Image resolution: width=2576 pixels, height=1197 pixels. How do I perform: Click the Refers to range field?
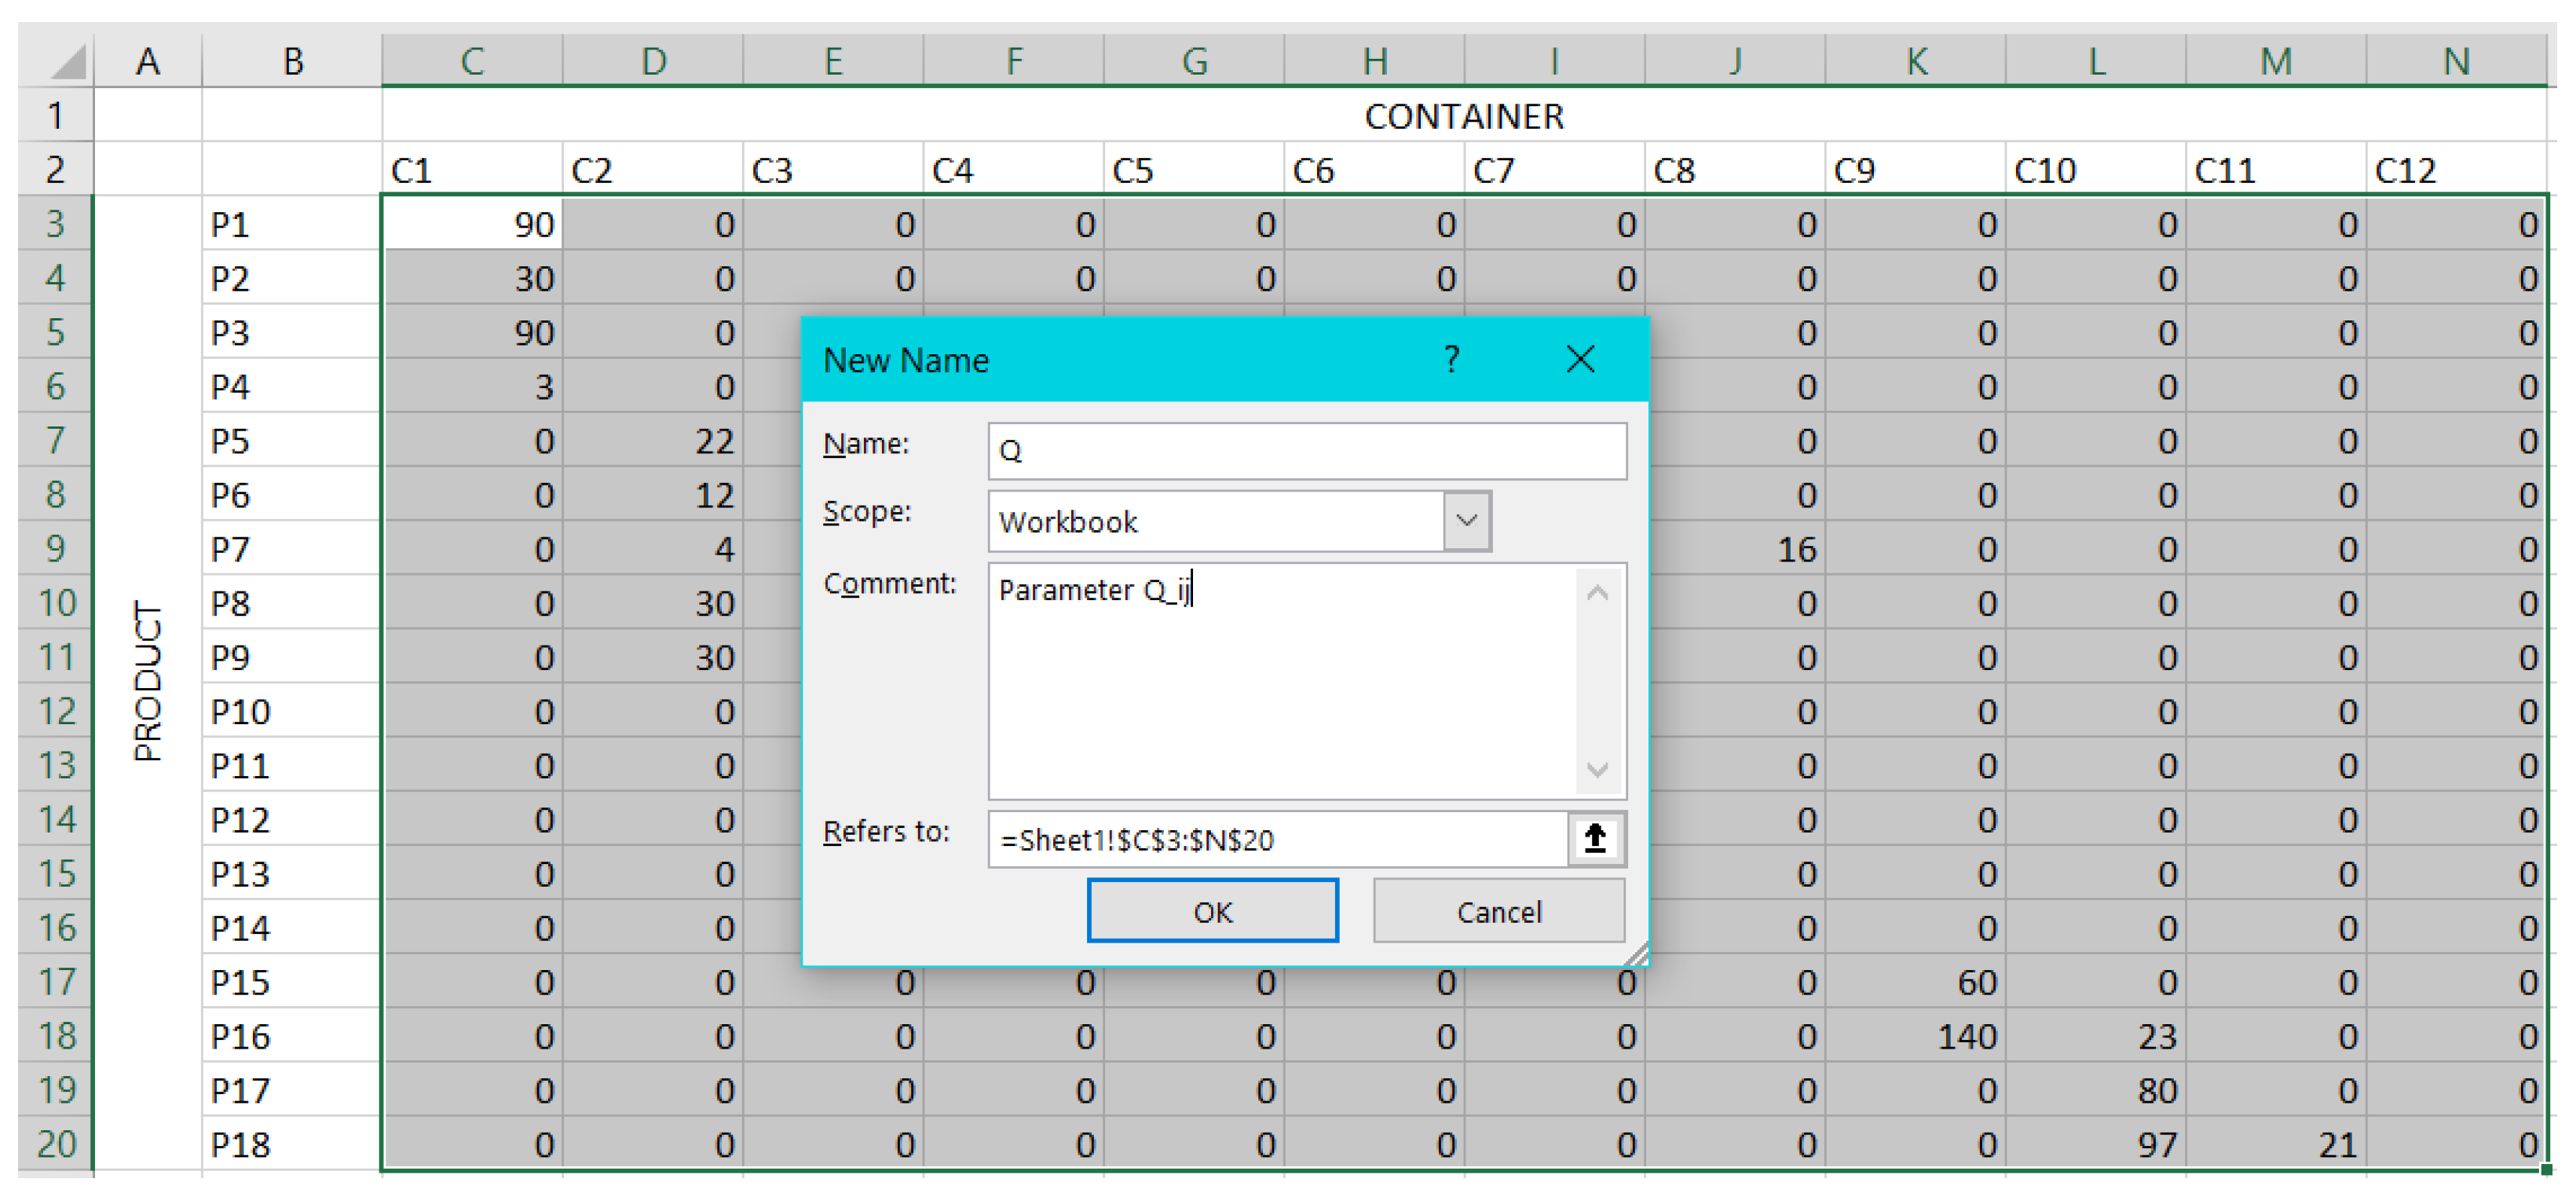tap(1276, 839)
